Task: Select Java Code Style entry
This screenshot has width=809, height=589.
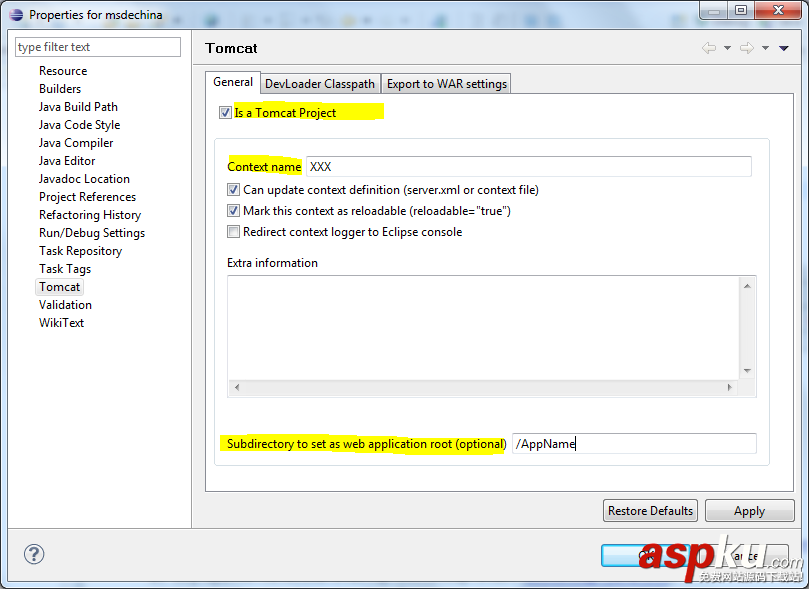Action: [79, 125]
